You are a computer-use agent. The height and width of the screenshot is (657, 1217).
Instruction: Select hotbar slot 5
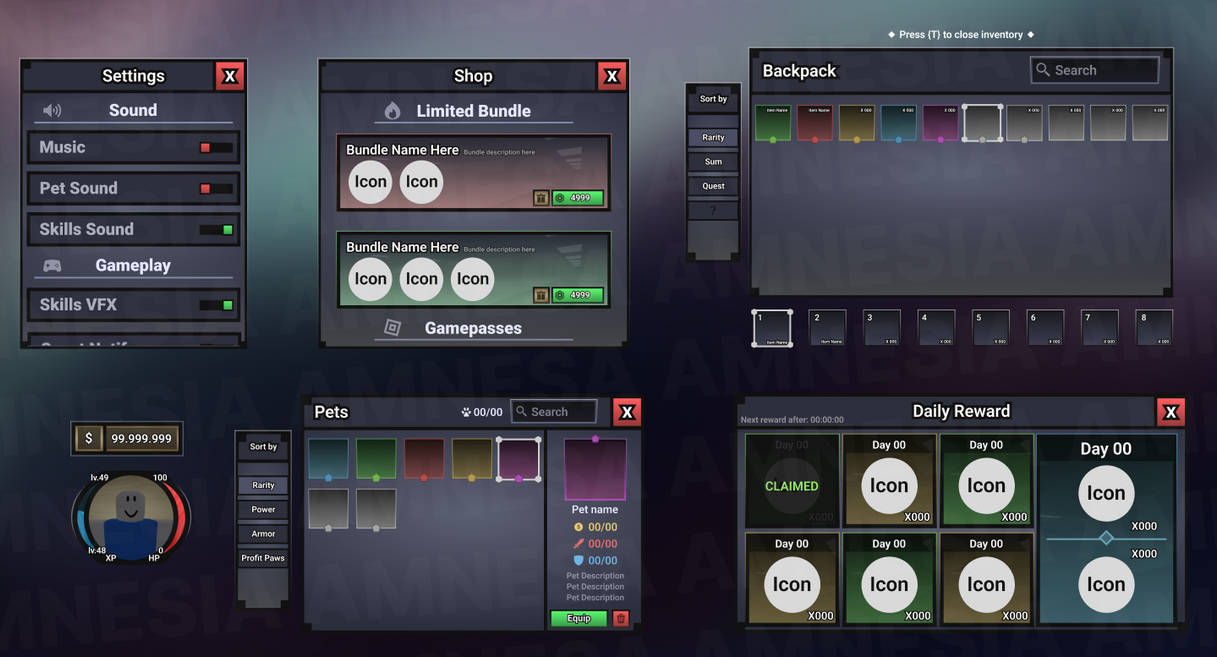[x=991, y=328]
